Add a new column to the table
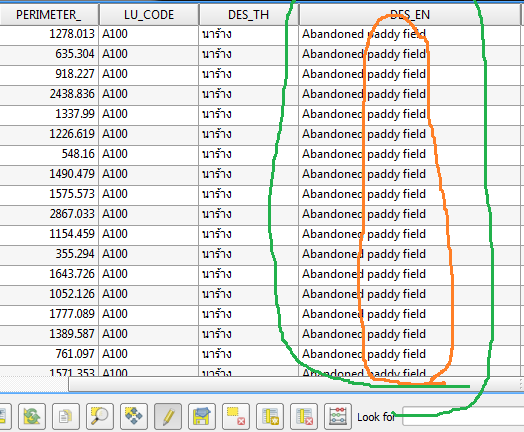Image resolution: width=524 pixels, height=432 pixels. tap(270, 416)
